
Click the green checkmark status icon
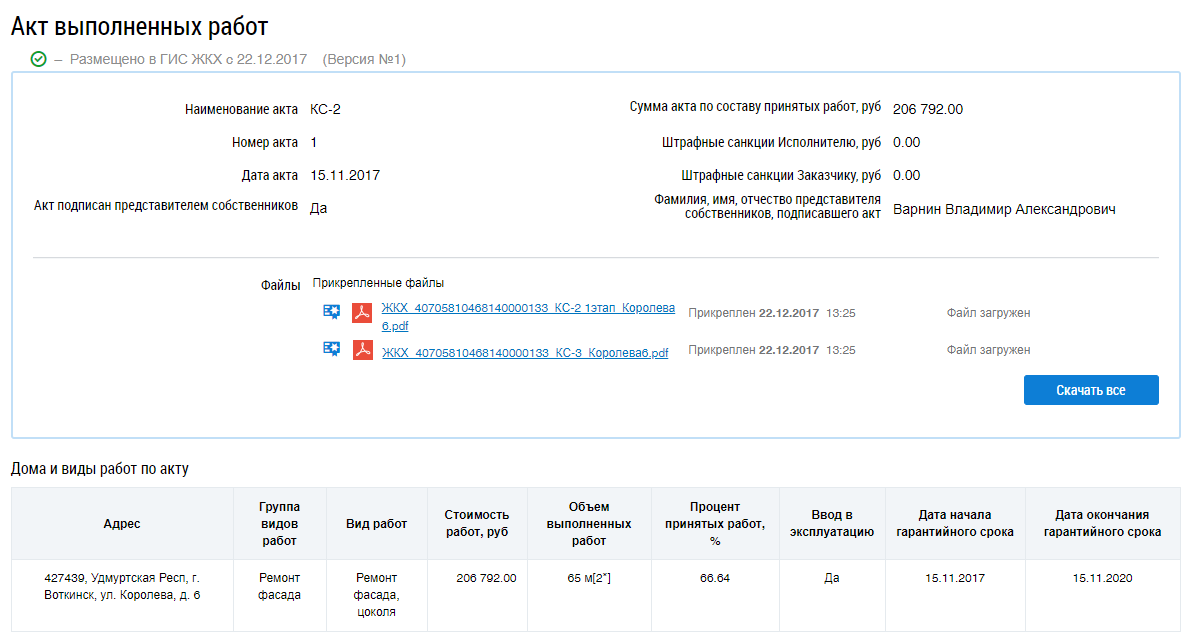(x=39, y=60)
